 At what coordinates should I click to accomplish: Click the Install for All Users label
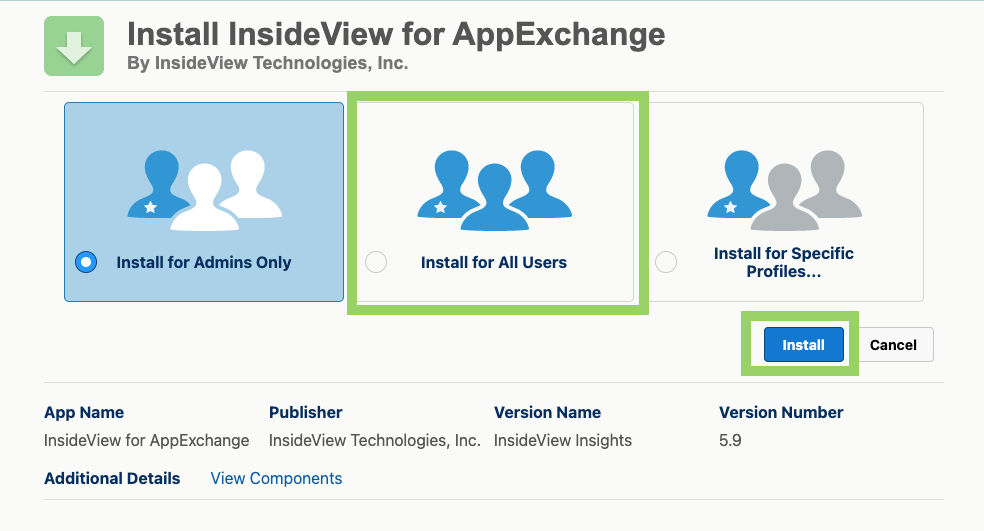(x=494, y=262)
